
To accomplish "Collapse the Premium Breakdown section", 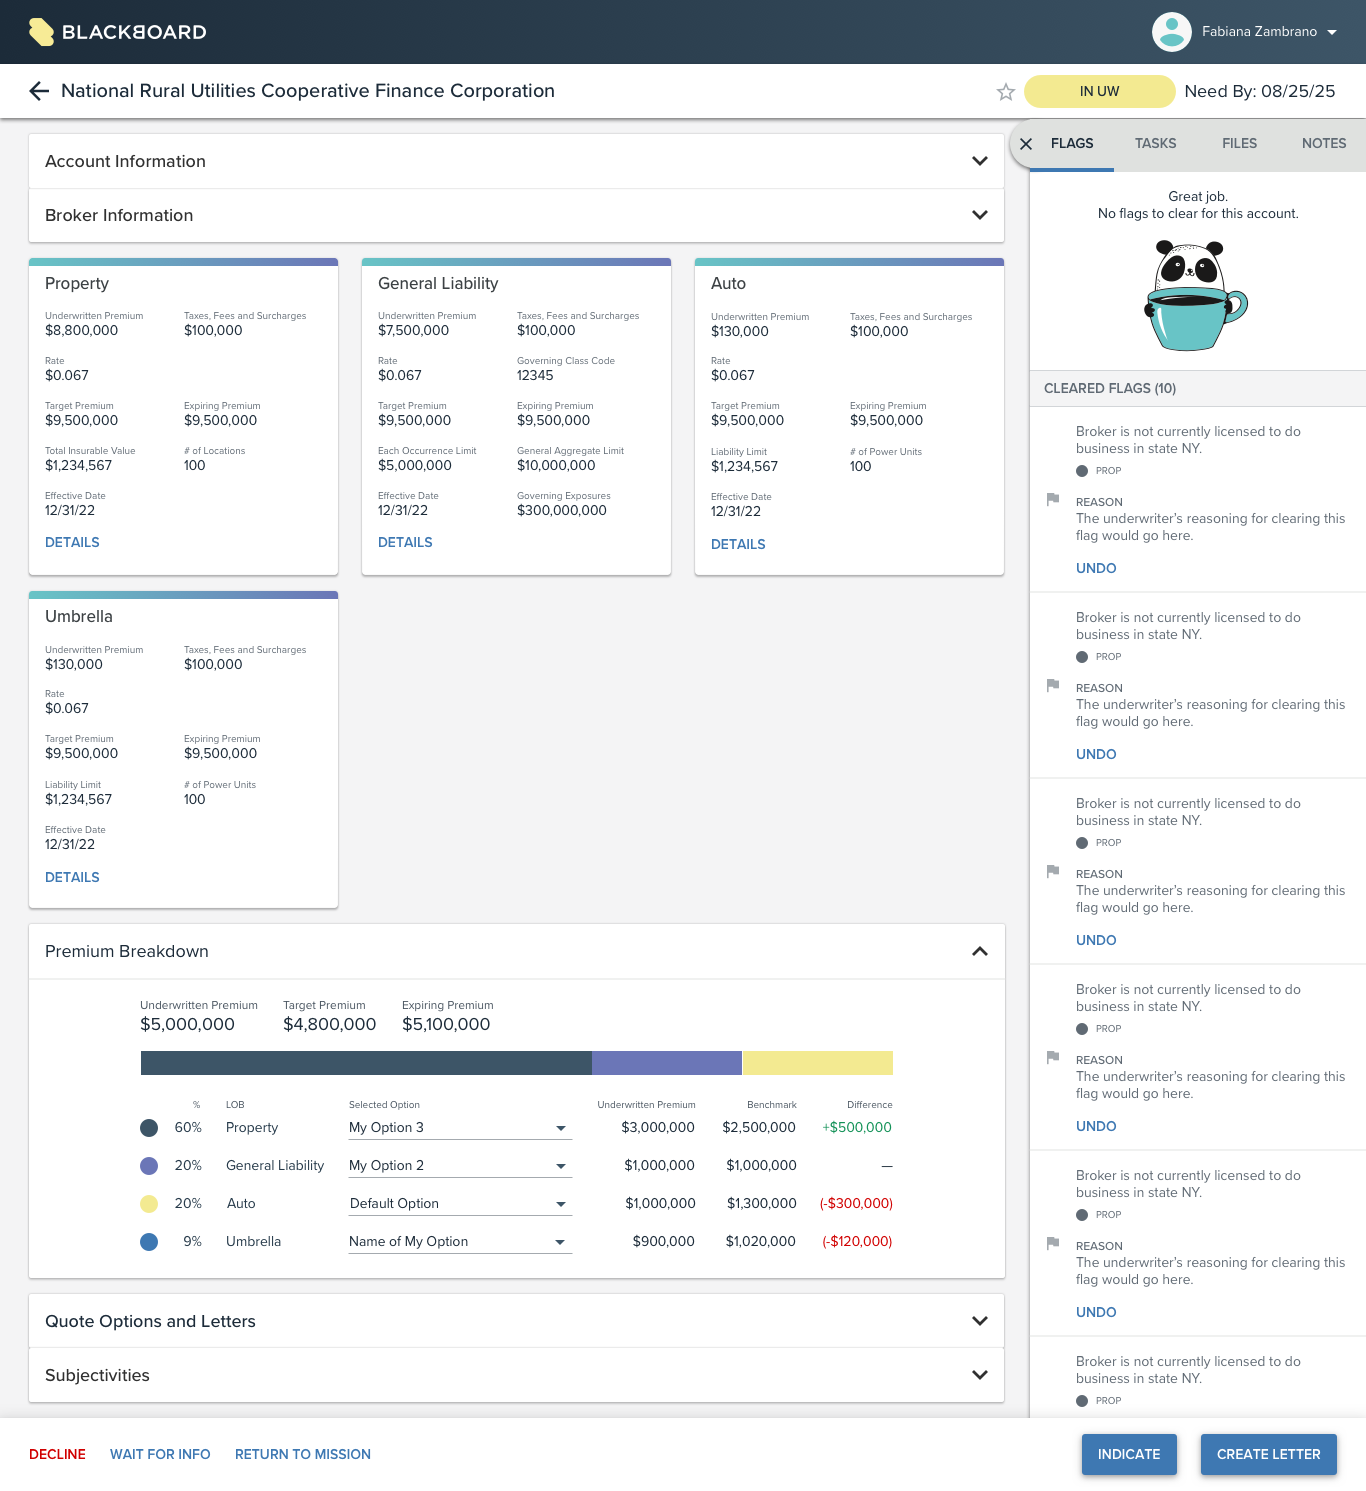I will pyautogui.click(x=980, y=951).
